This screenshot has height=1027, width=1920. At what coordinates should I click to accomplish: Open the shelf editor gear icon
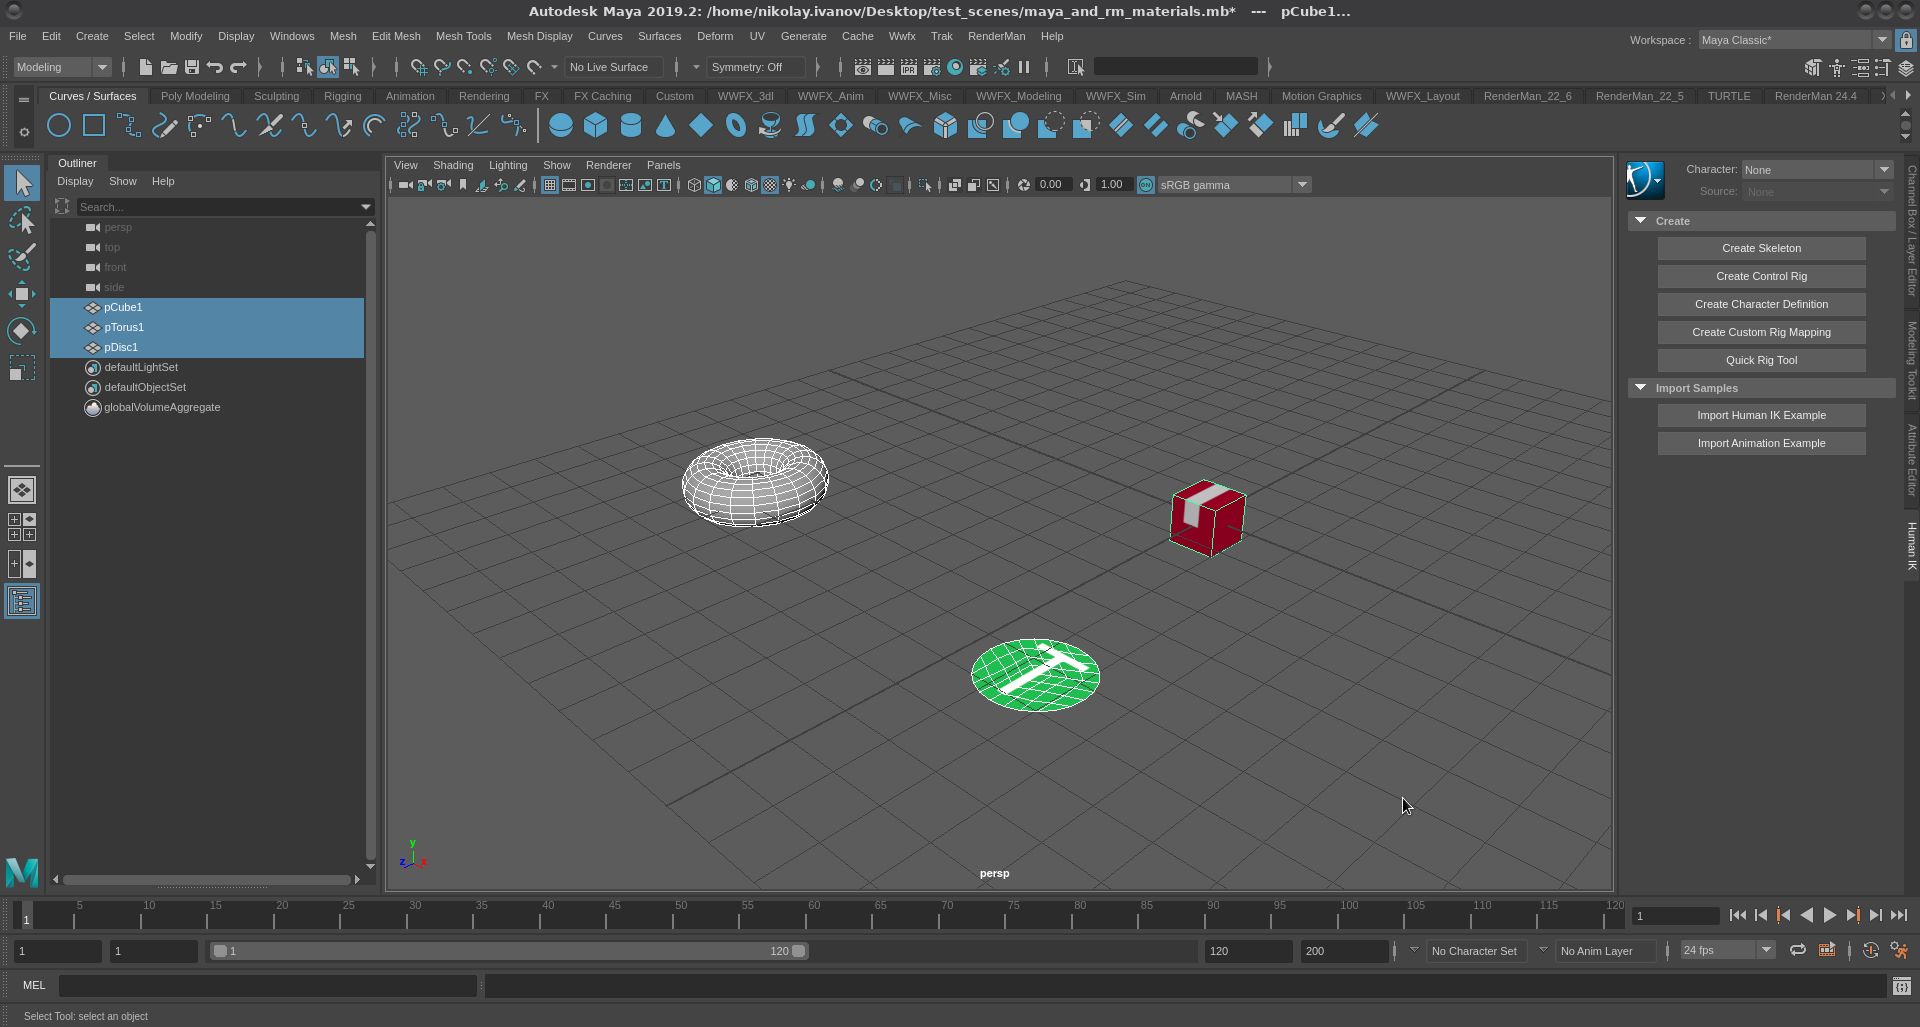pos(23,131)
